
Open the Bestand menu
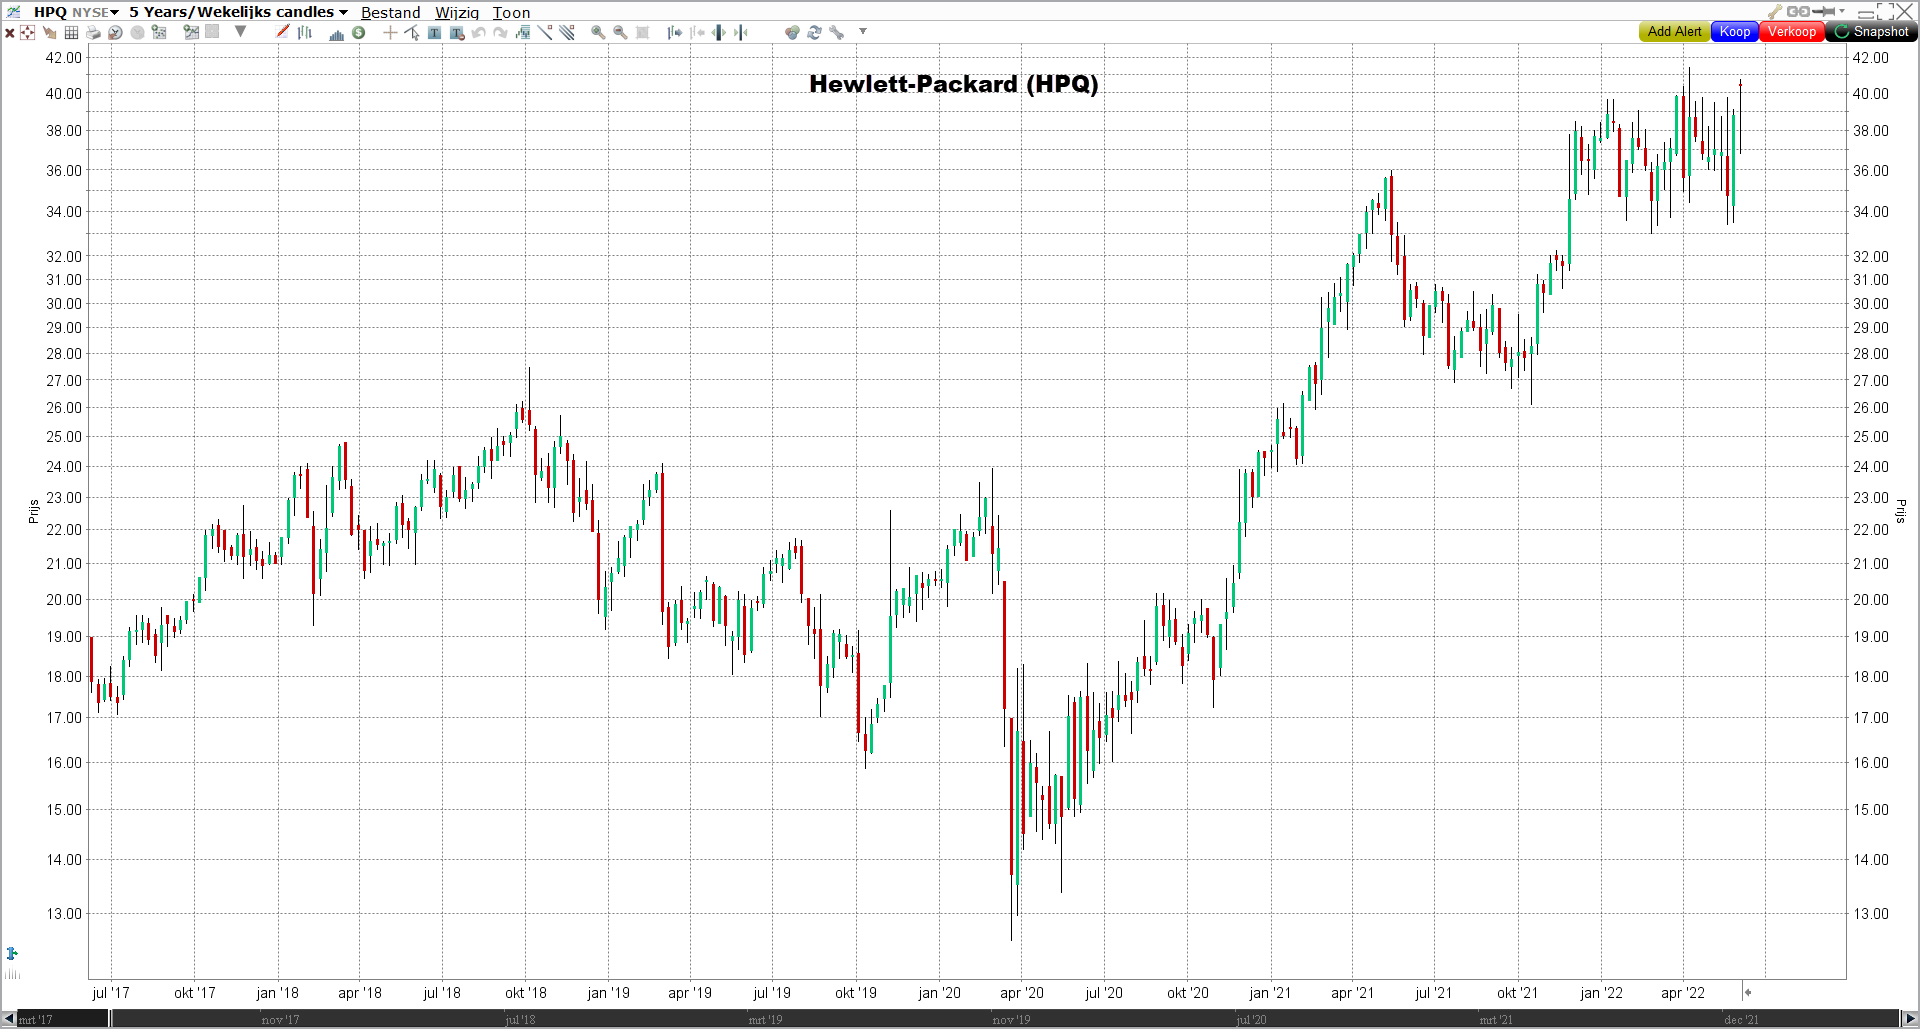(x=390, y=13)
